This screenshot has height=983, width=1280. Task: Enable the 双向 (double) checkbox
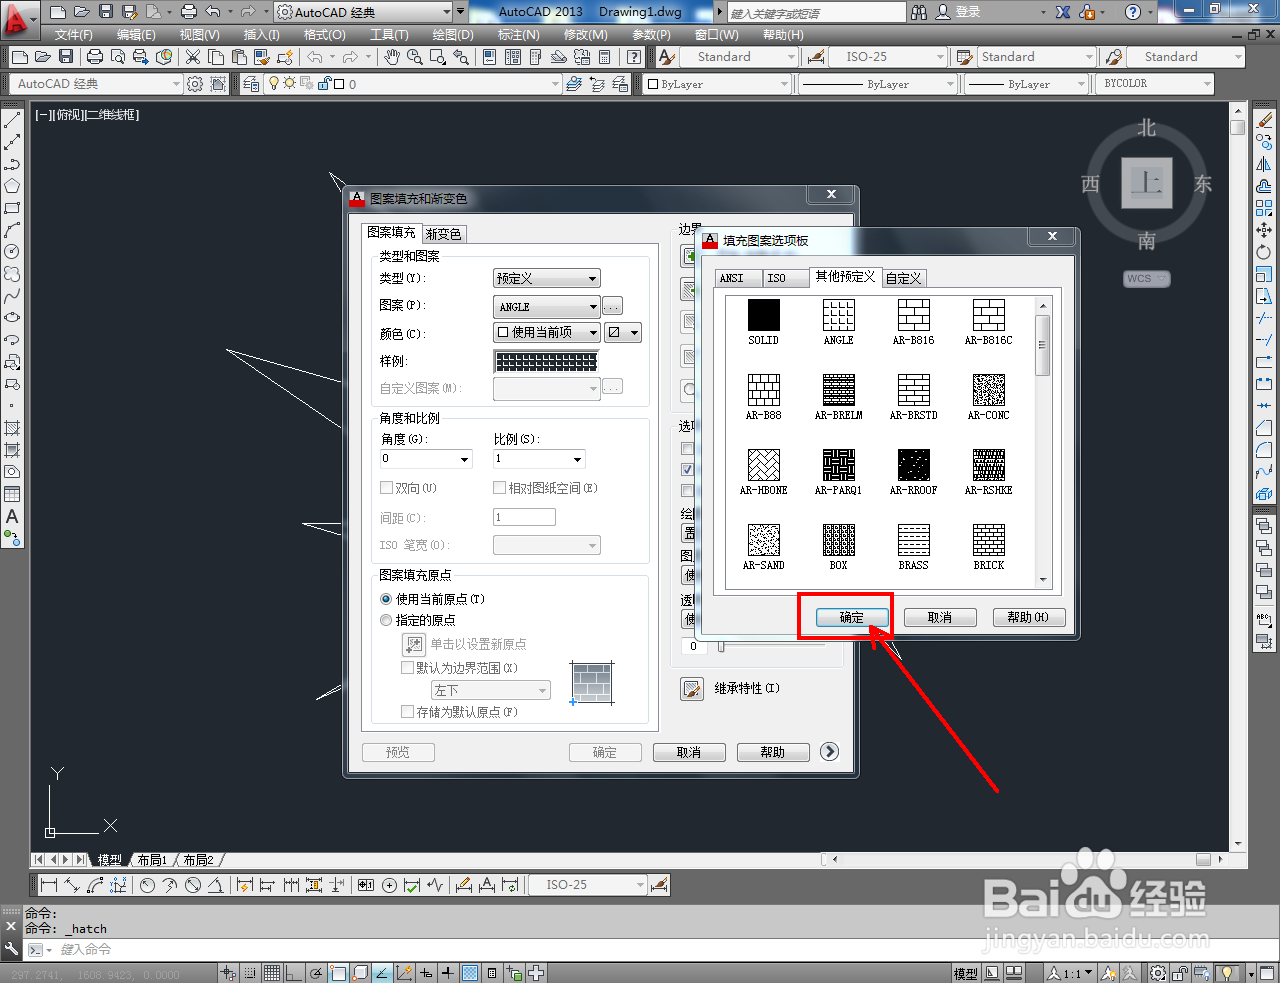tap(386, 488)
